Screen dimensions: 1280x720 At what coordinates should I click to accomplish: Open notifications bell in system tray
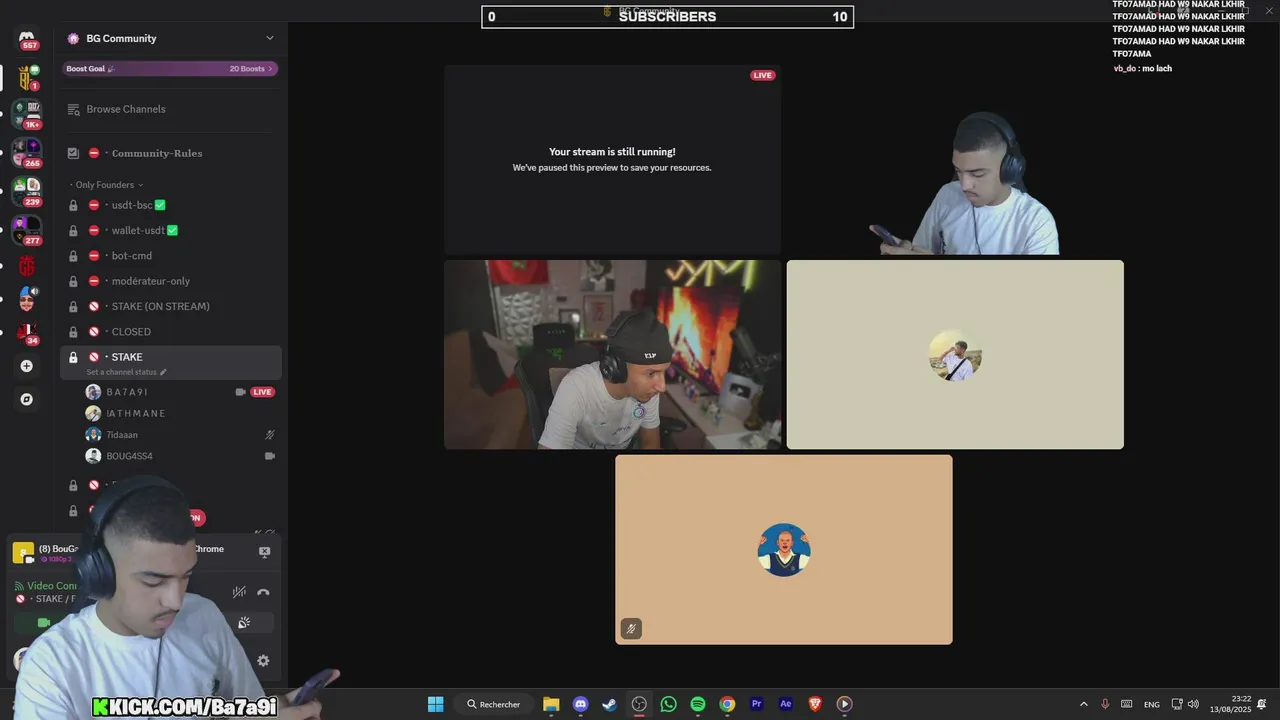[x=1262, y=704]
